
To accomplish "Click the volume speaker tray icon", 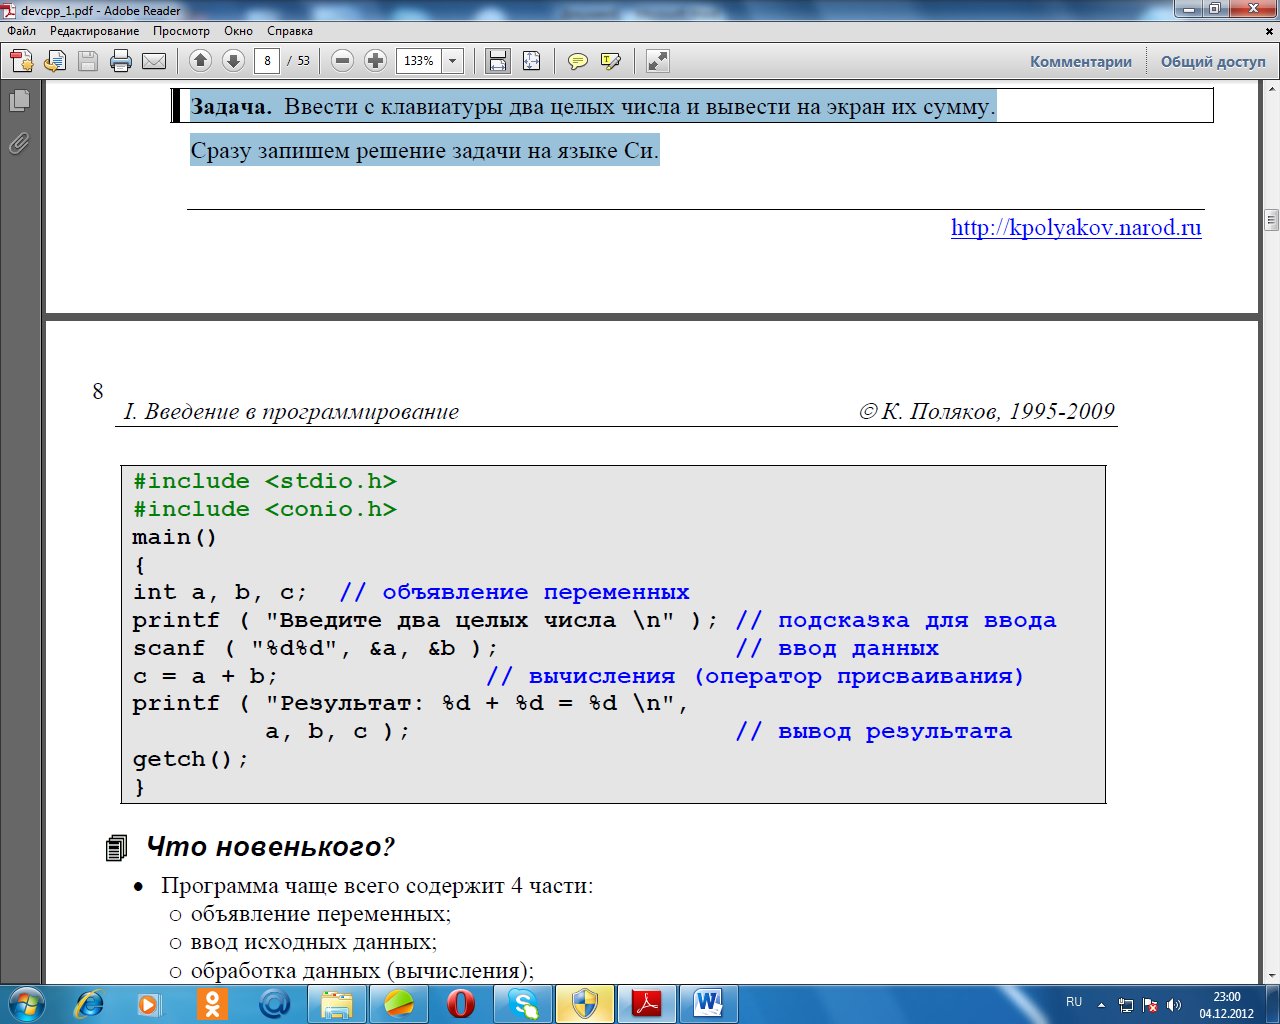I will [1174, 1005].
